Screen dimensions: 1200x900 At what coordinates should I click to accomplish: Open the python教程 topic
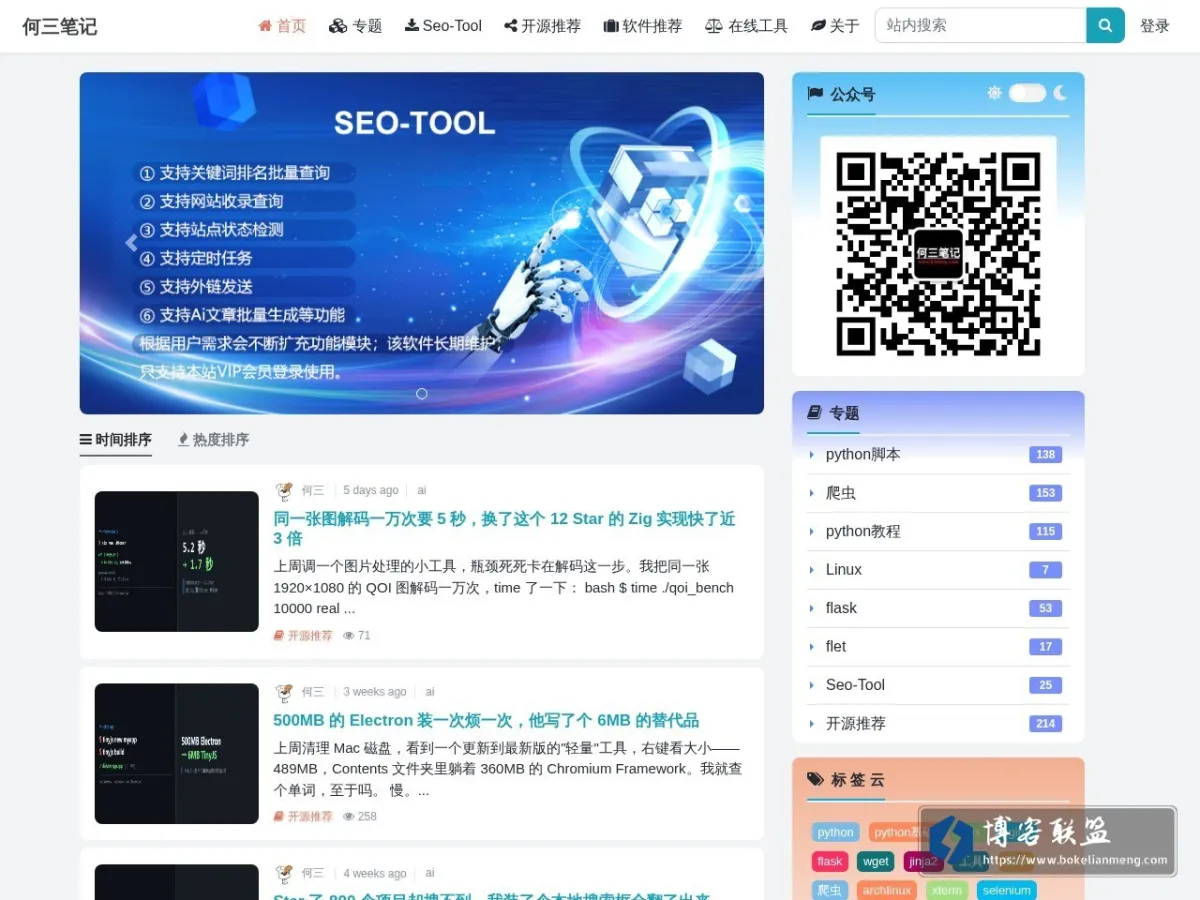pyautogui.click(x=863, y=531)
